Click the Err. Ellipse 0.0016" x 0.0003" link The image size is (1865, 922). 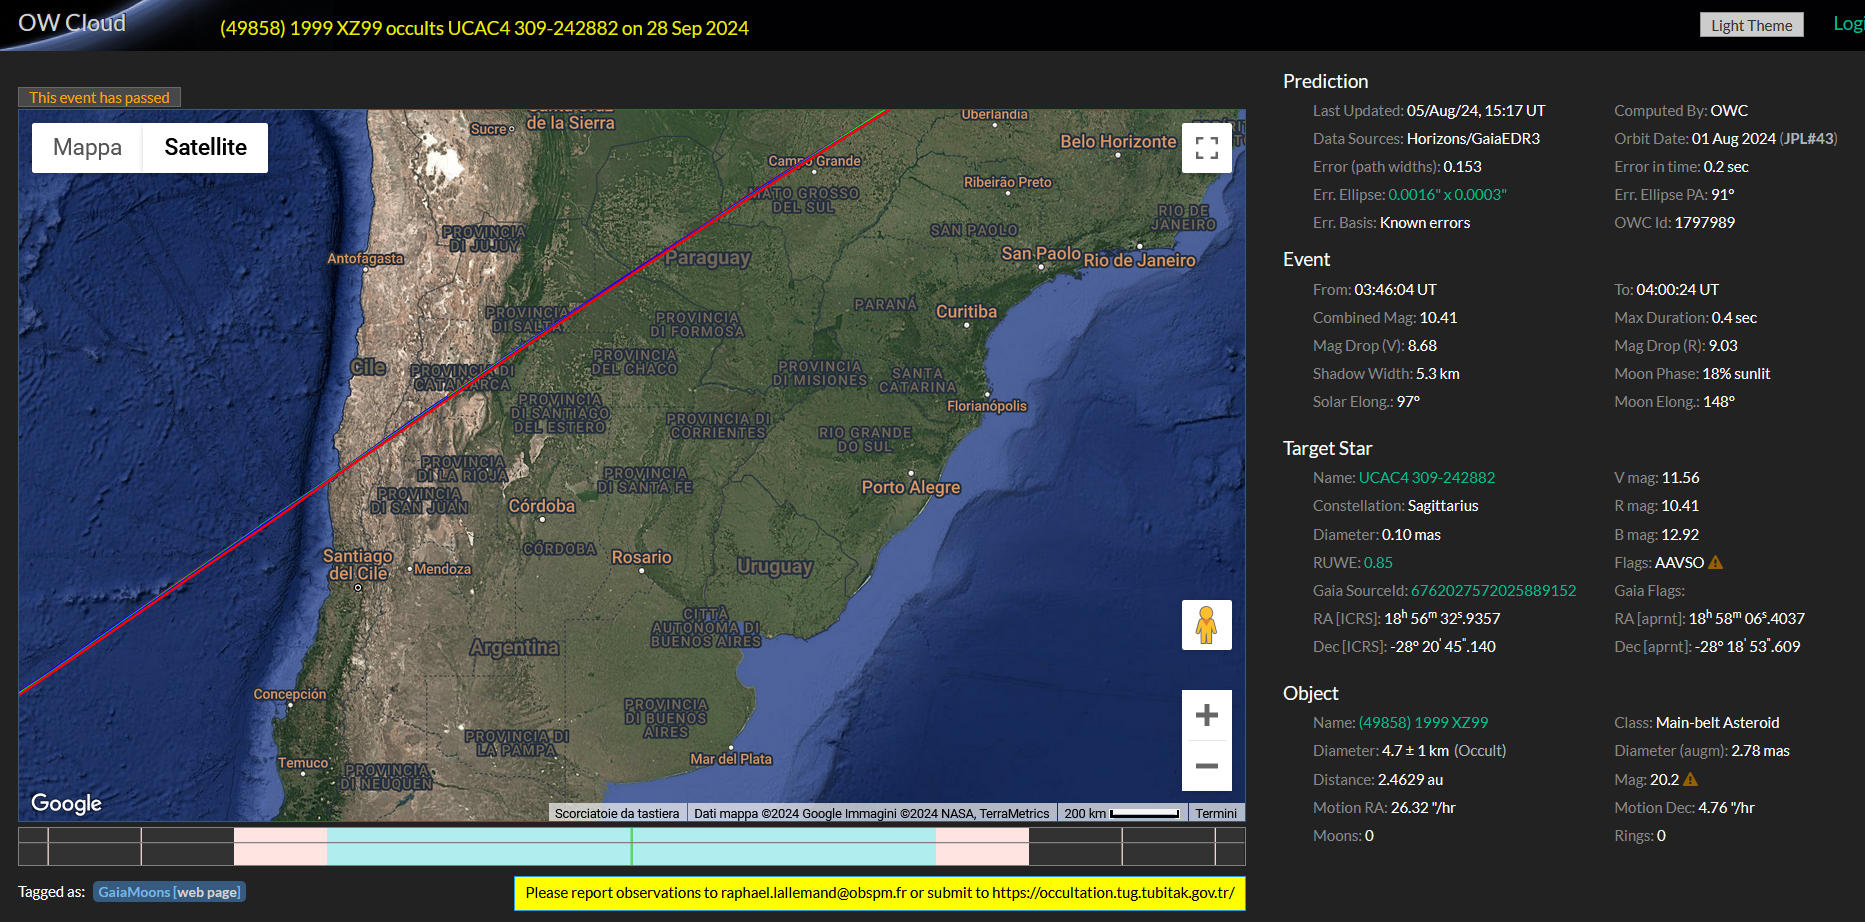1447,195
